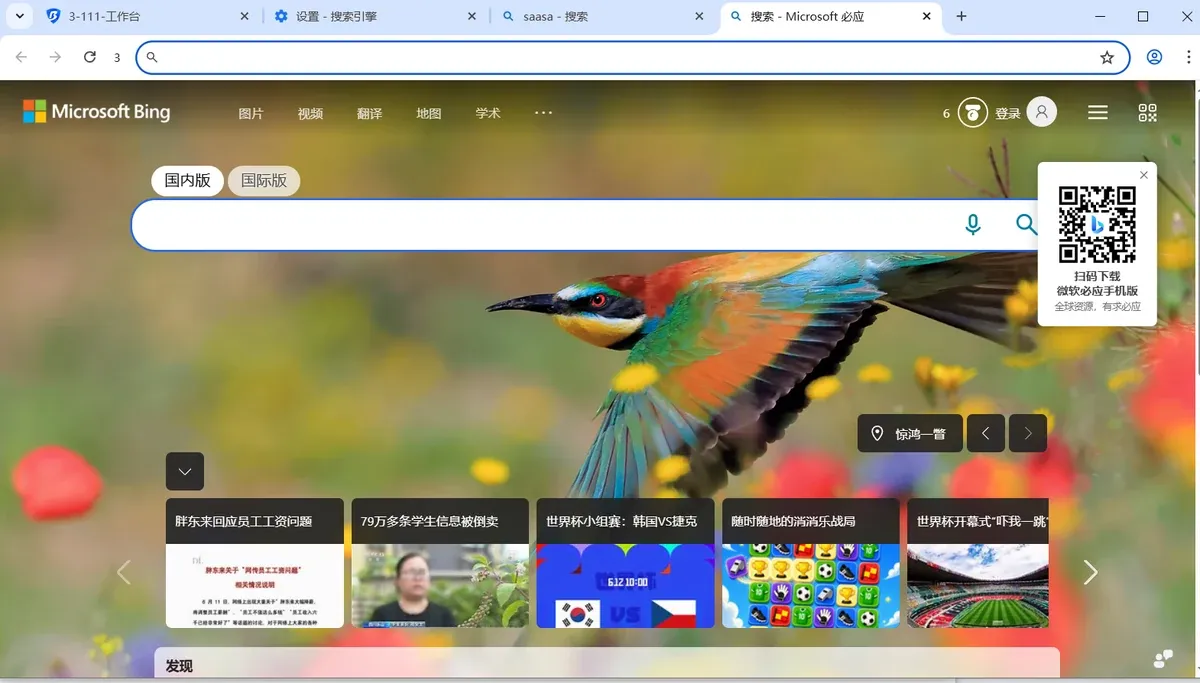
Task: Bookmark this page with the star icon
Action: (1107, 58)
